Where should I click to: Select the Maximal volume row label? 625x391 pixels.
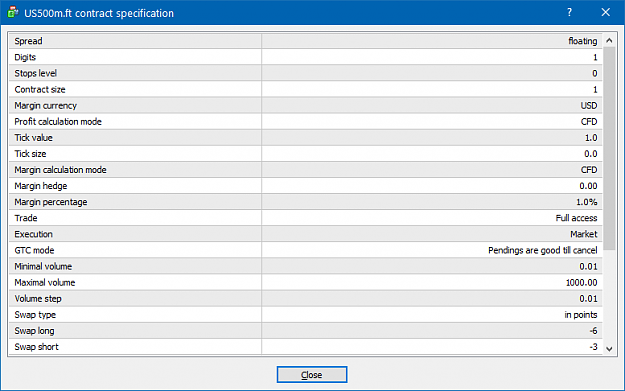[45, 283]
